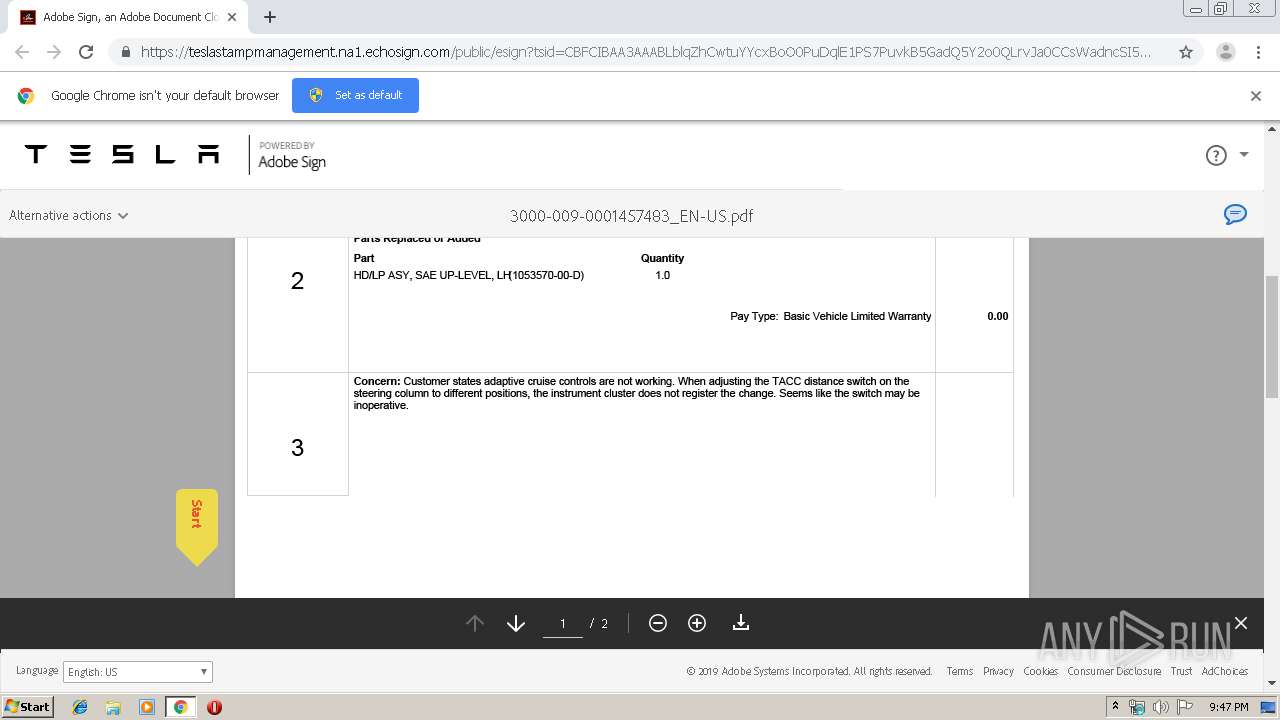Launch Internet Explorer from taskbar

(x=80, y=707)
